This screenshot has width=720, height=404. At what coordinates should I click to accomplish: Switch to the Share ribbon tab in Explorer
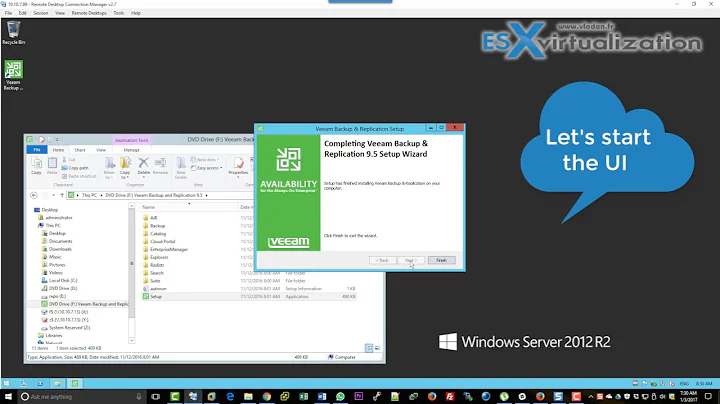pos(80,150)
